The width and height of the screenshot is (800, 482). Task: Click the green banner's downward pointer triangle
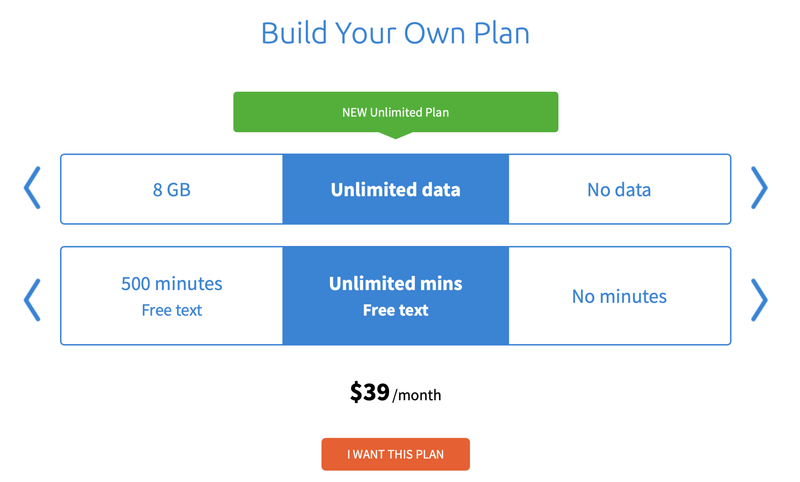tap(396, 134)
